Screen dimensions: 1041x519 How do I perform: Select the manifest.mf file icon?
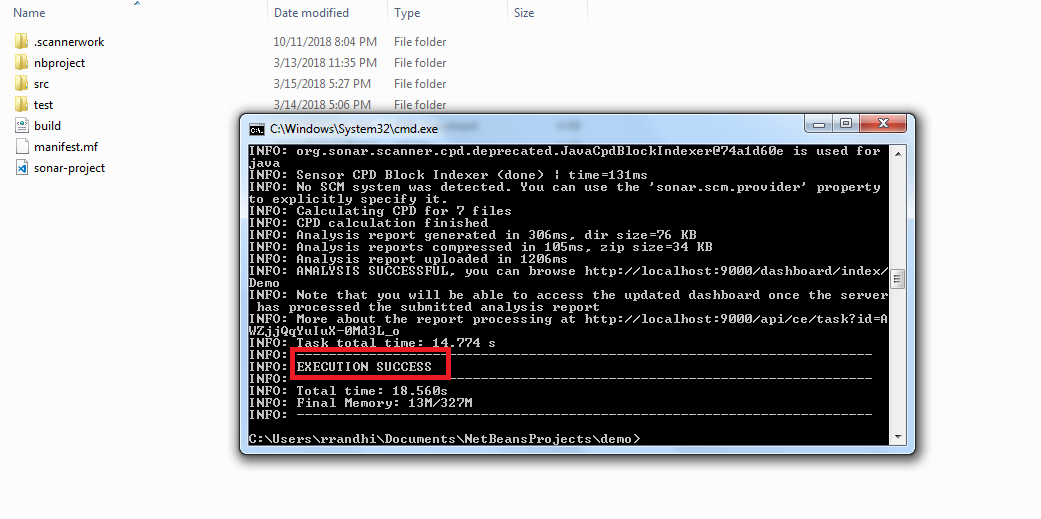(21, 147)
